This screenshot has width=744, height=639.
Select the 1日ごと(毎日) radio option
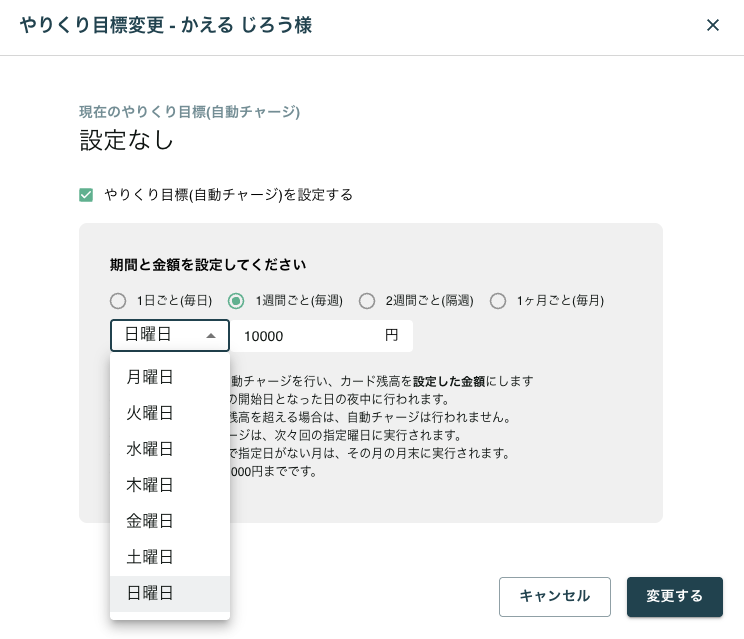coord(118,300)
